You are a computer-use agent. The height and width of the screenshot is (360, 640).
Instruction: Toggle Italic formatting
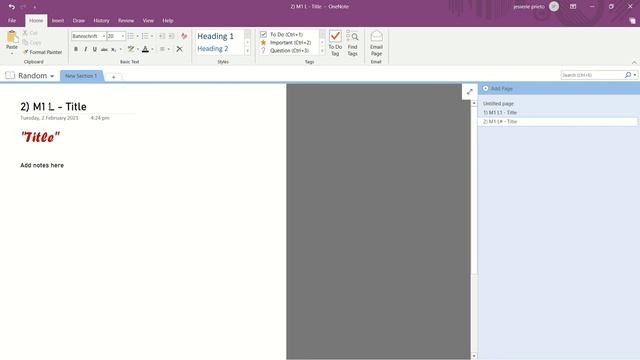pos(85,49)
